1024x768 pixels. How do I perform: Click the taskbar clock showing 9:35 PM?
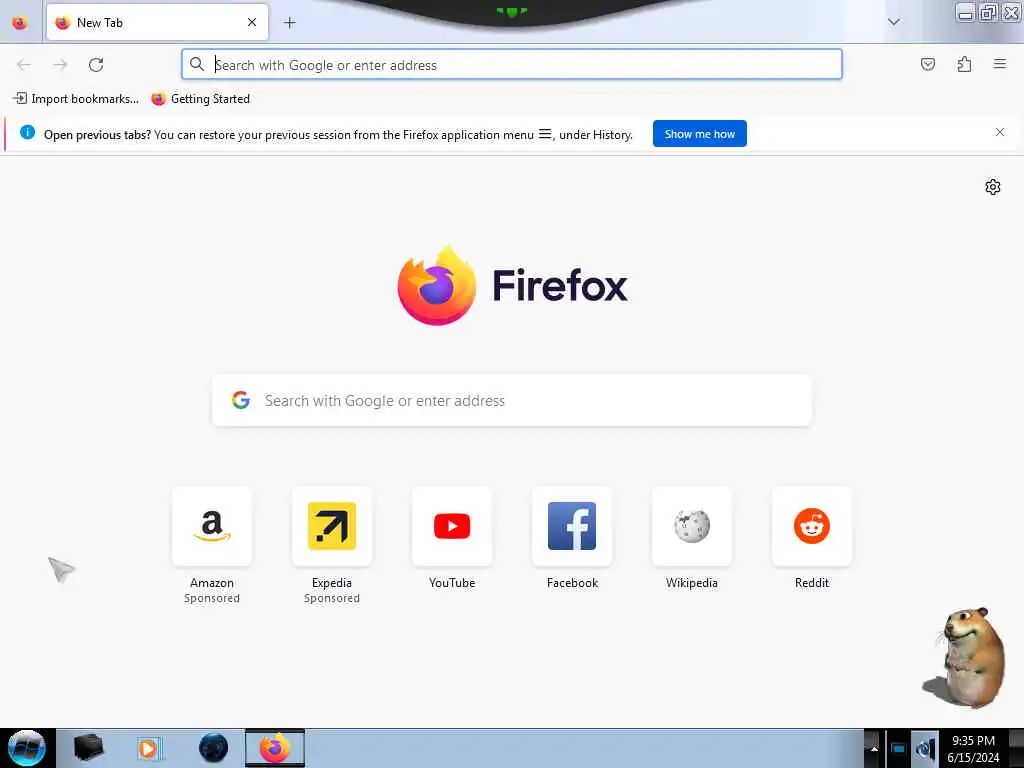(x=974, y=748)
